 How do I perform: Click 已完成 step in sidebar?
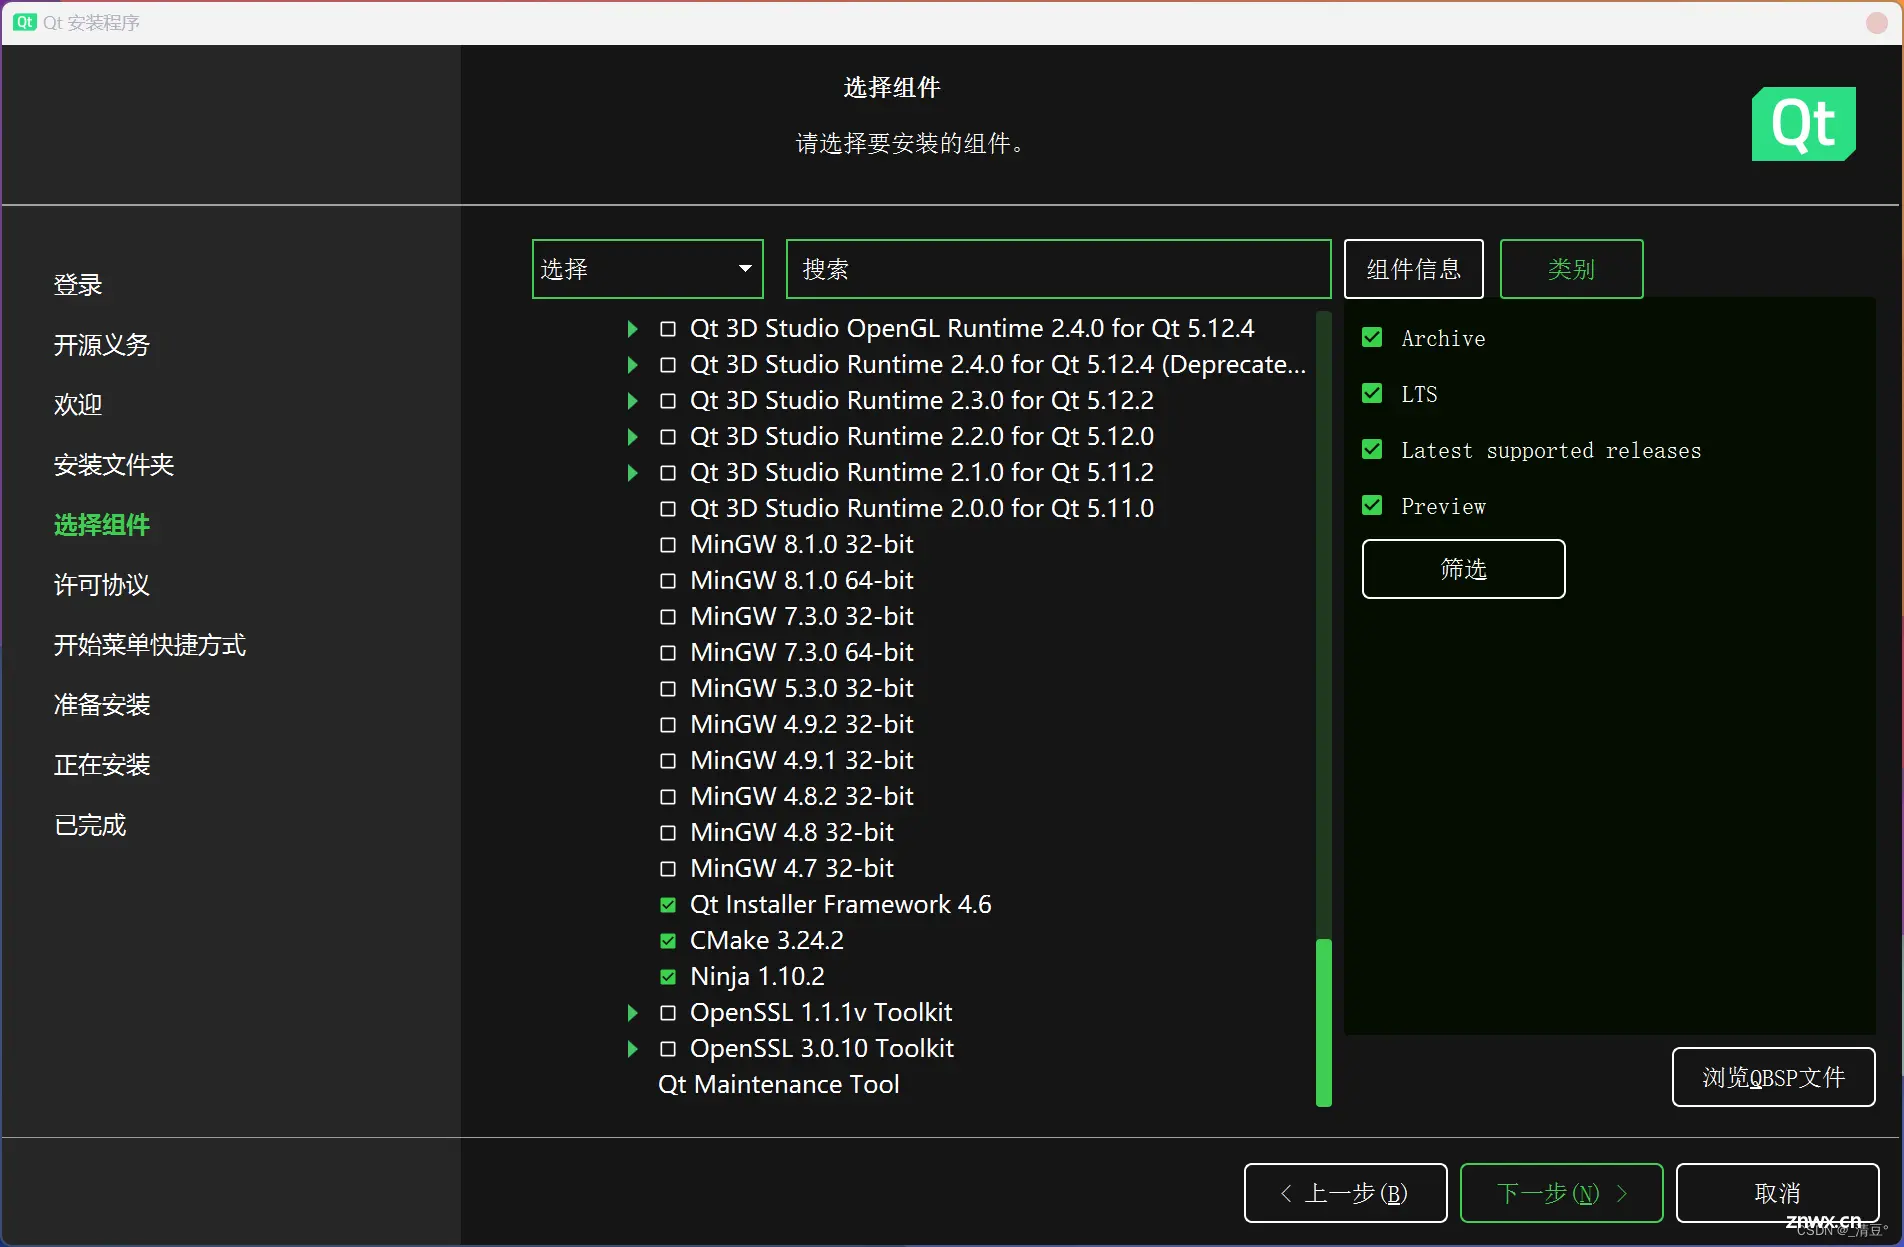(90, 825)
